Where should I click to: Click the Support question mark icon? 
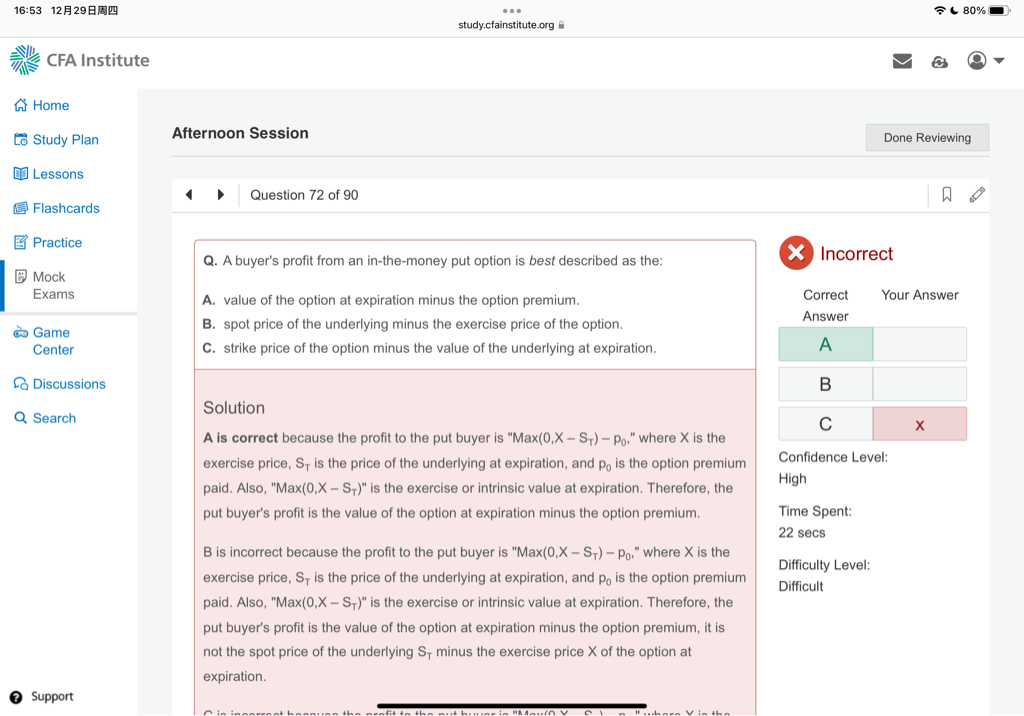point(16,697)
